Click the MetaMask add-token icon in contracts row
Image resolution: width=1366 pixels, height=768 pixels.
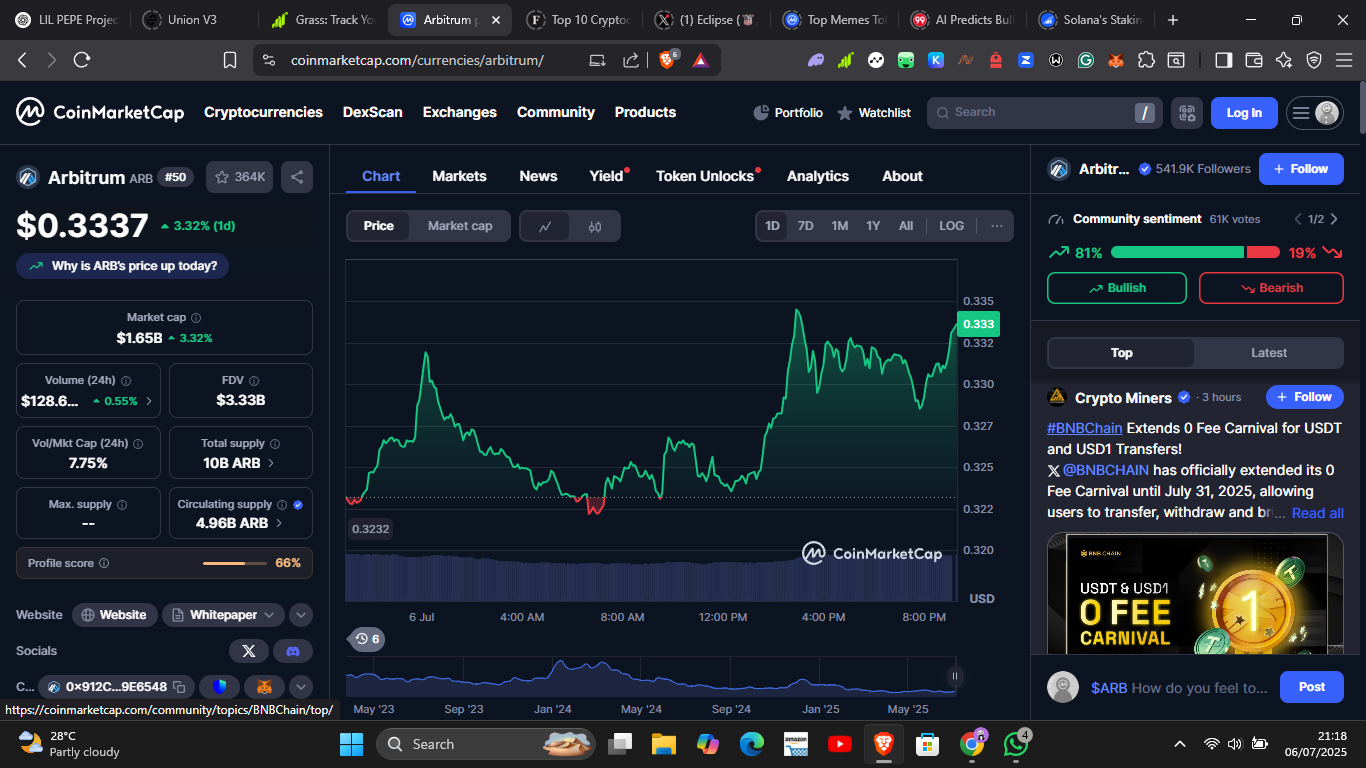click(x=264, y=687)
